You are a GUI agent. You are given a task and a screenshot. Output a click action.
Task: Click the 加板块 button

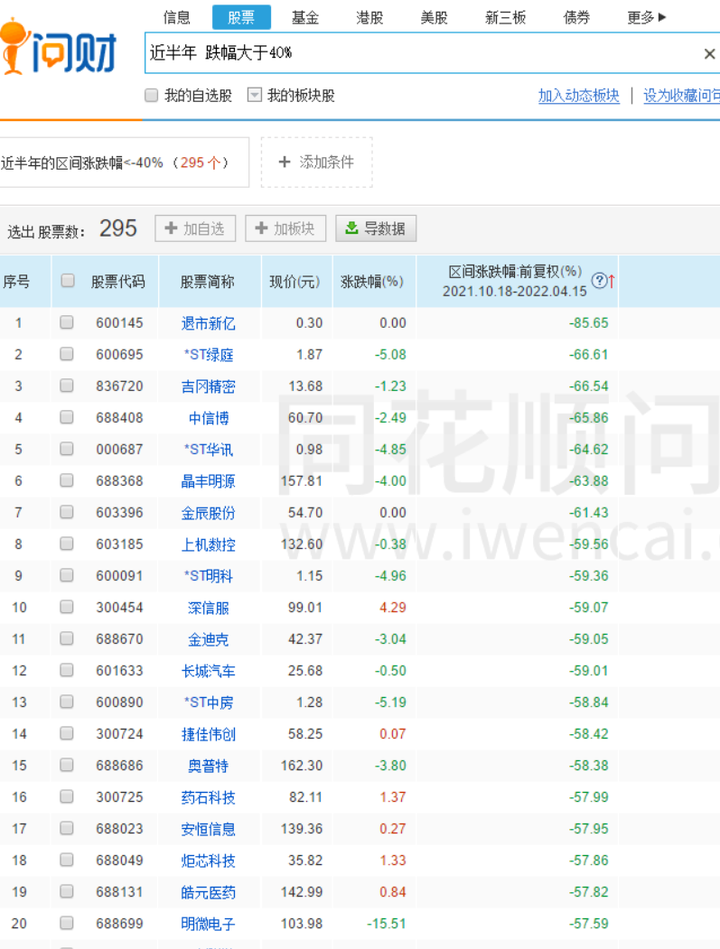coord(286,229)
